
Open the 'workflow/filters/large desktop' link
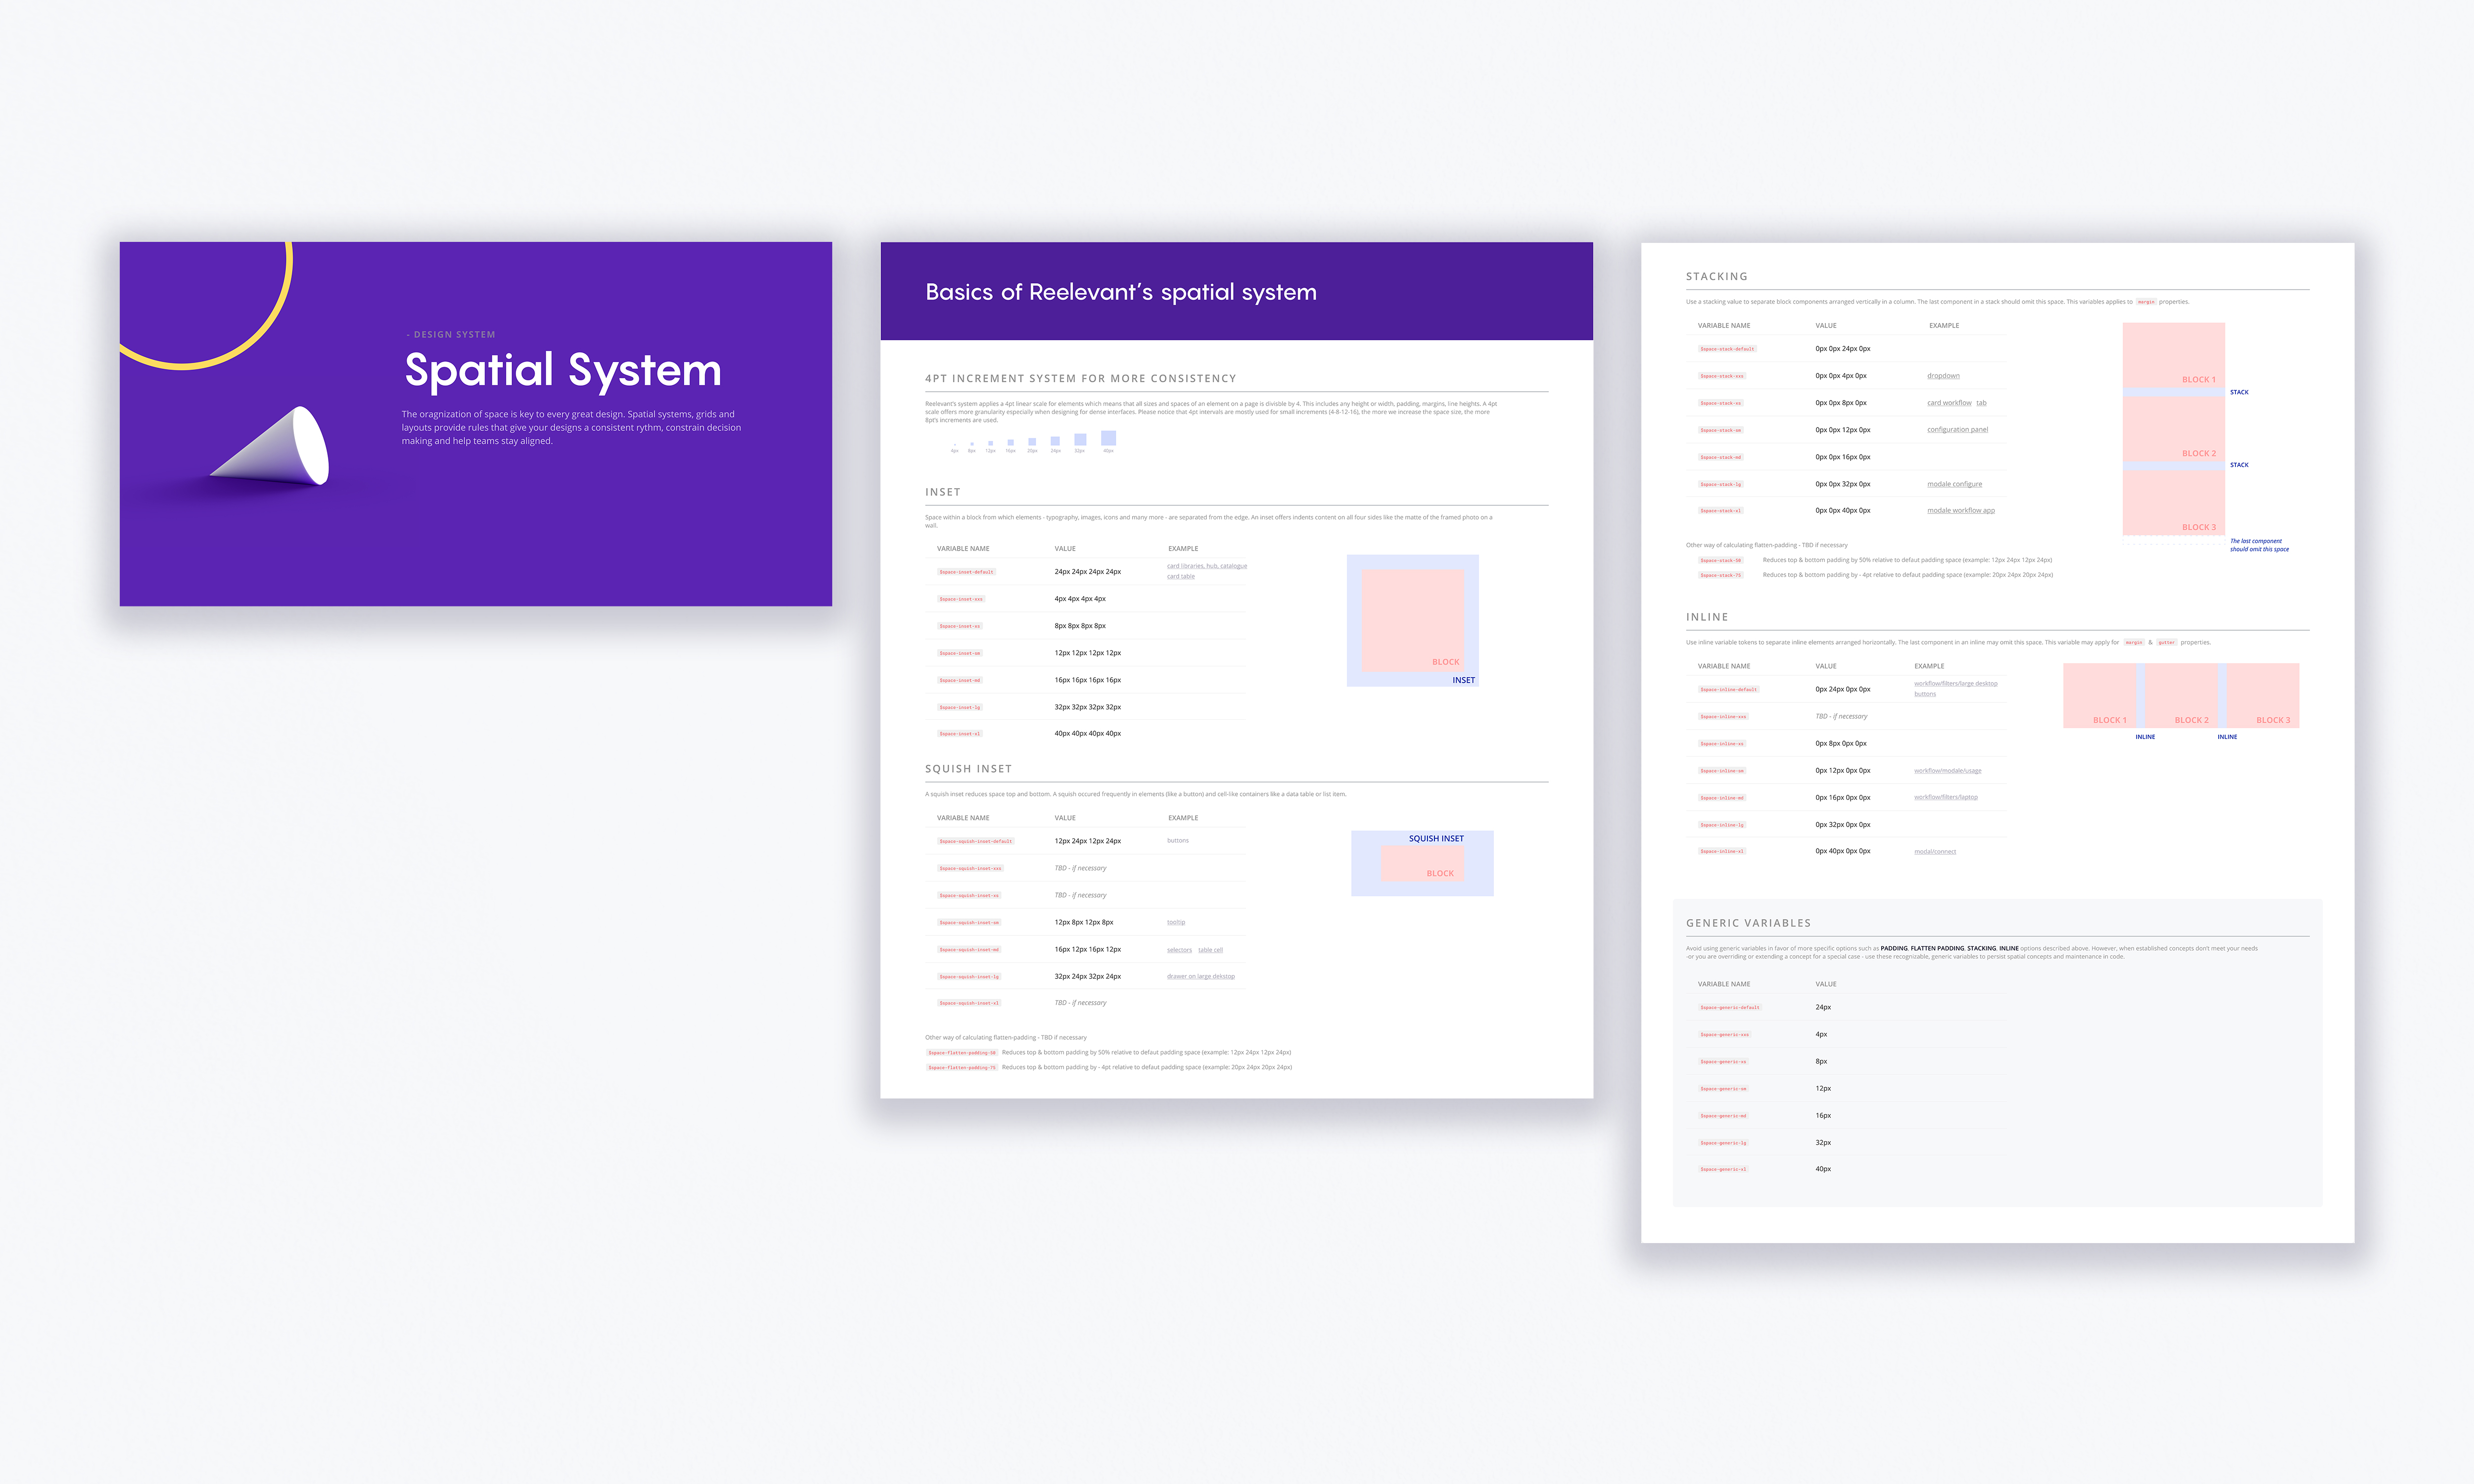pos(1955,684)
